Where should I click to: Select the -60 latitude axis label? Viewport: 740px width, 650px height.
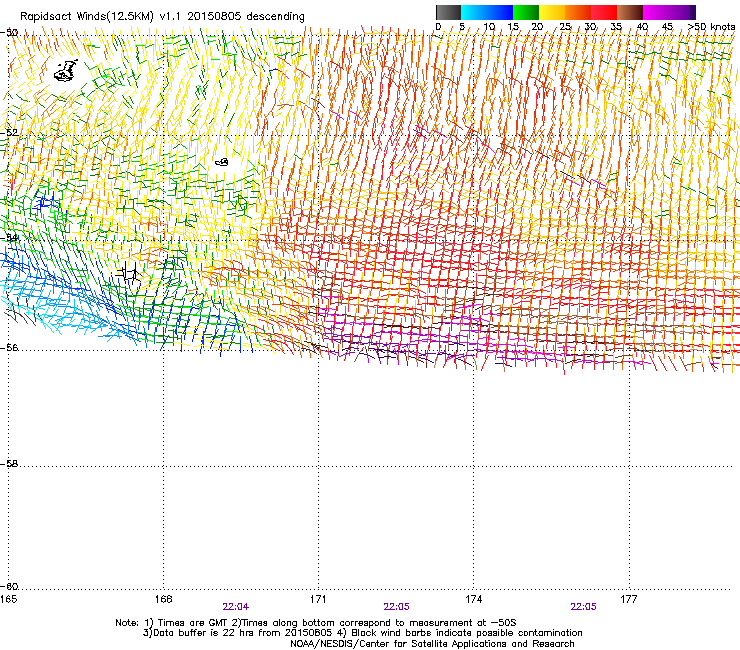pyautogui.click(x=9, y=586)
